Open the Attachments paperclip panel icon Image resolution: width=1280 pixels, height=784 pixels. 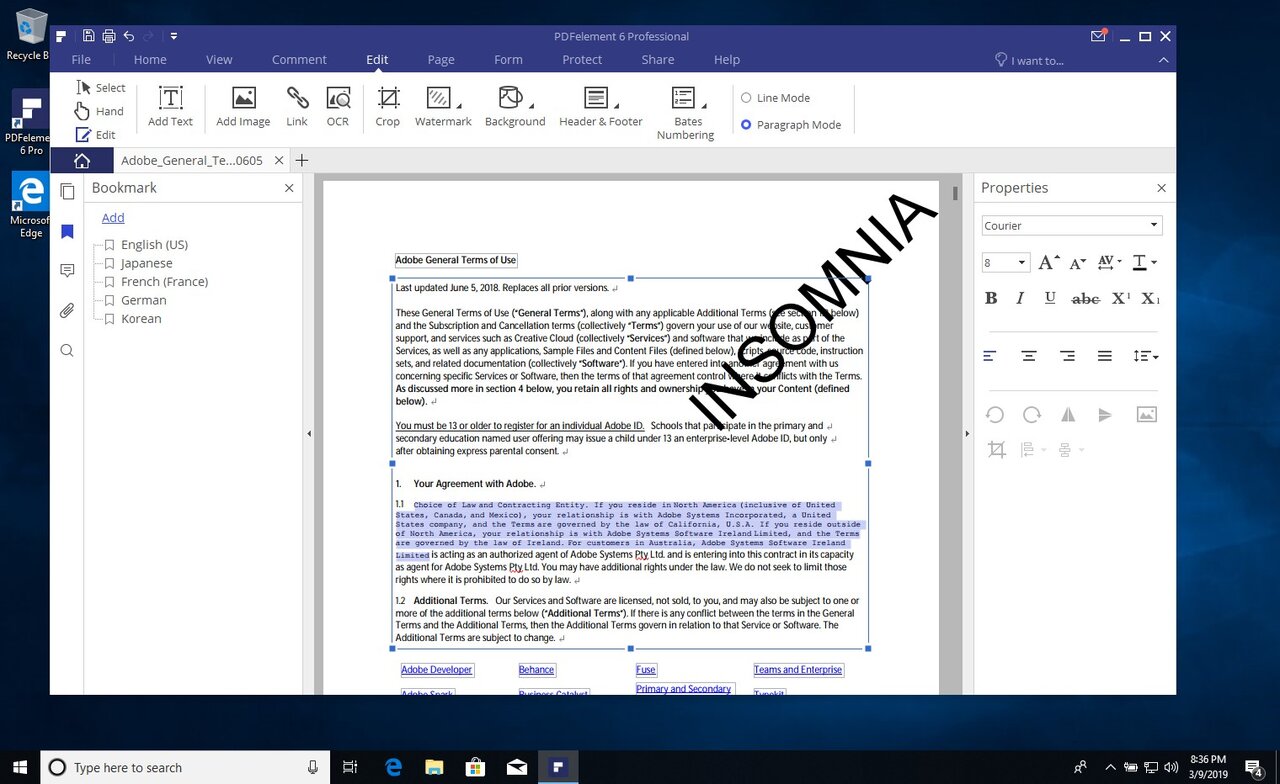click(x=67, y=311)
